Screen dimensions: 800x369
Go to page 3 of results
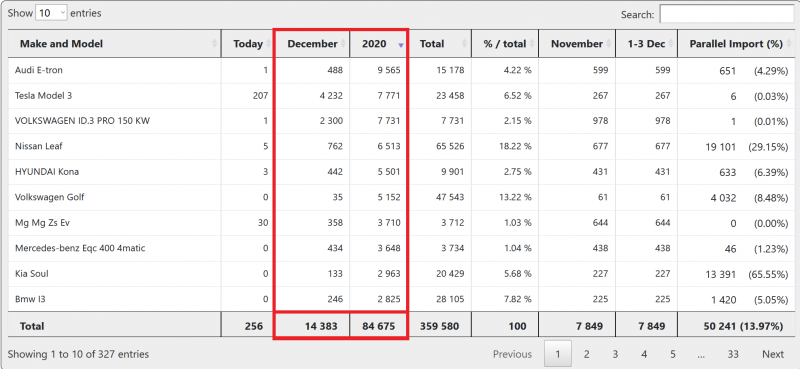(x=615, y=354)
